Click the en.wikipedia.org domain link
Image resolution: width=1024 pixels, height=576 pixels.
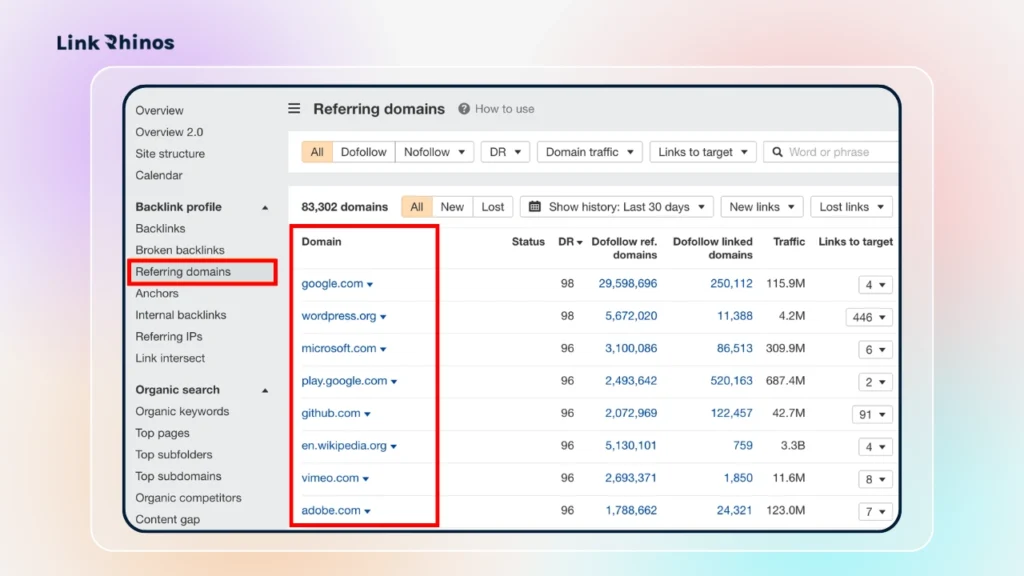click(344, 445)
